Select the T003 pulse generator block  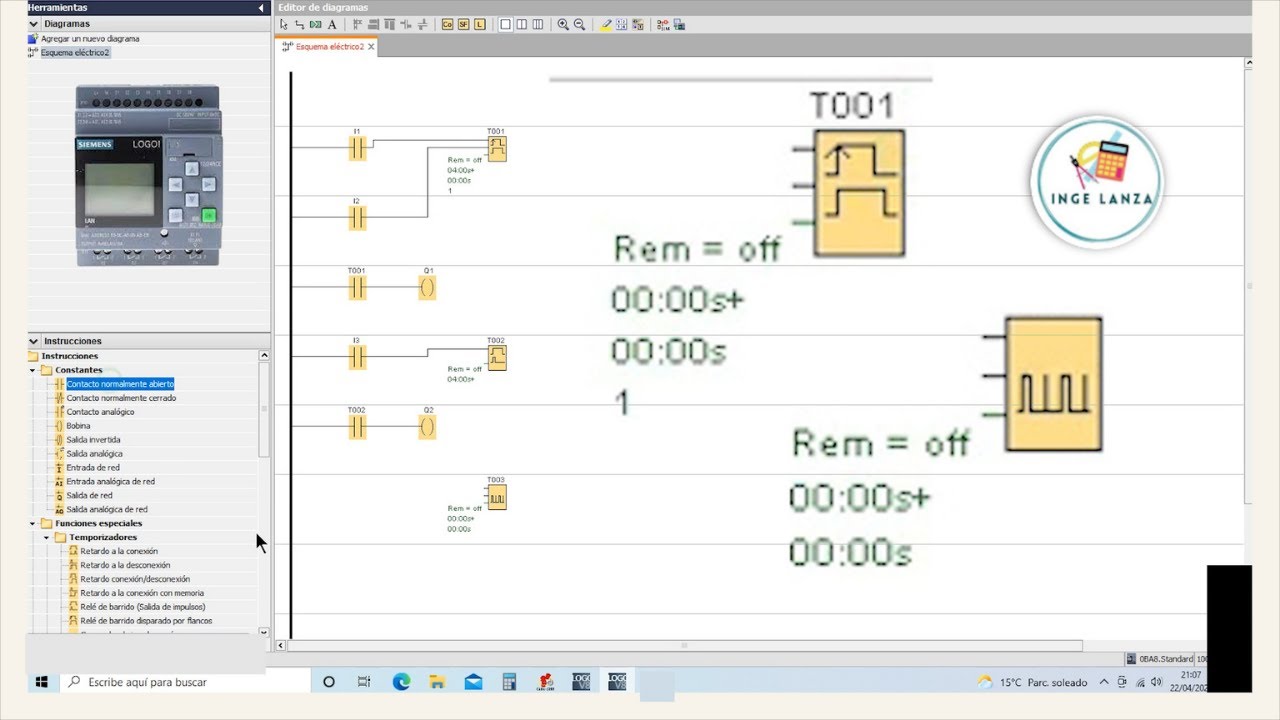pyautogui.click(x=496, y=497)
